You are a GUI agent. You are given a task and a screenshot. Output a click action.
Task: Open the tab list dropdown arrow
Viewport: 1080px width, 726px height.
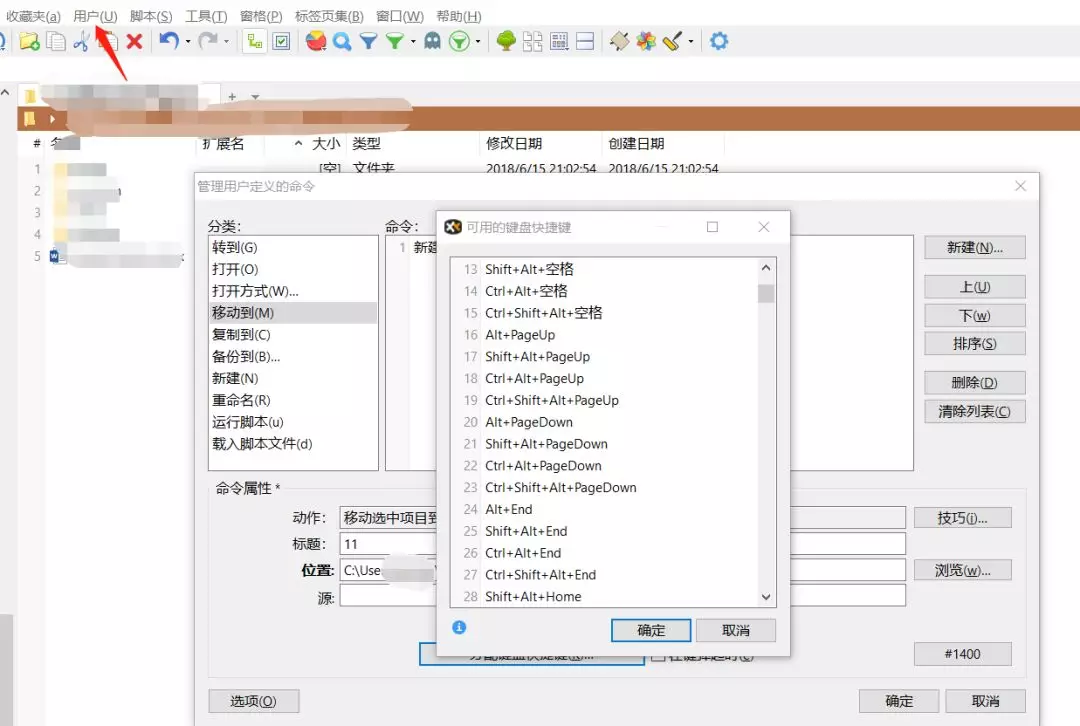[x=255, y=97]
